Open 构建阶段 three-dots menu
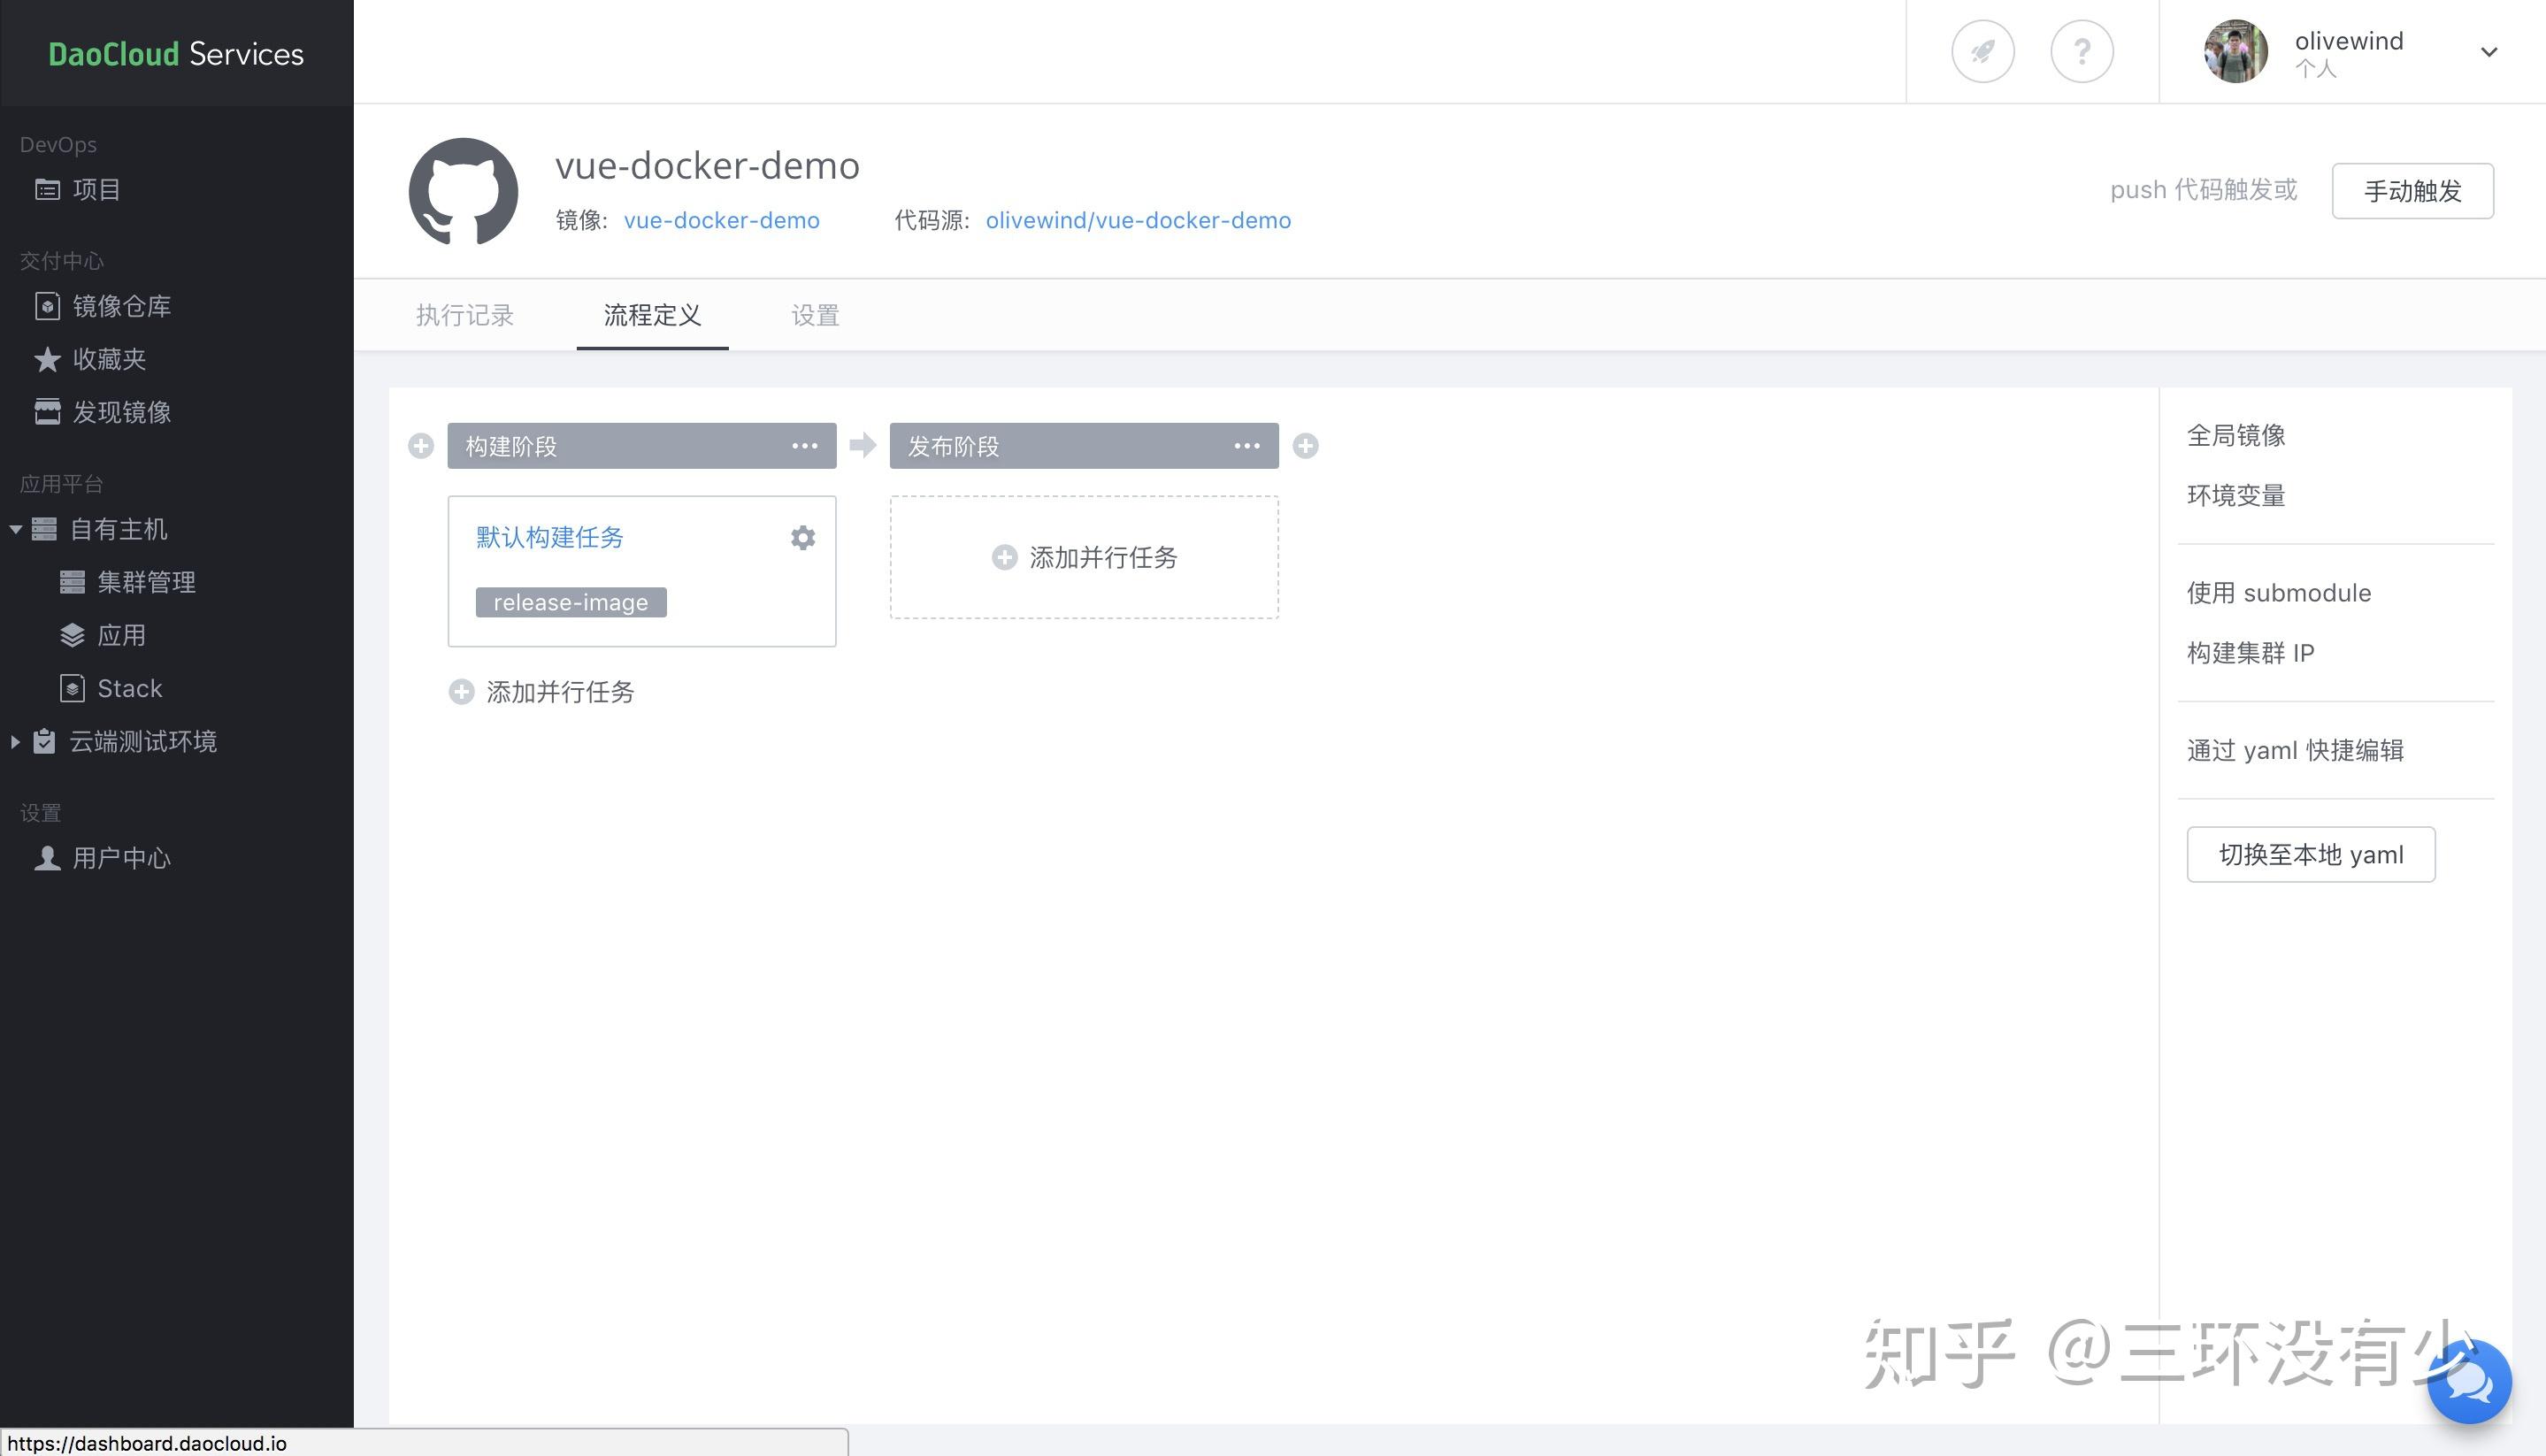Screen dimensions: 2546x1456 point(805,446)
